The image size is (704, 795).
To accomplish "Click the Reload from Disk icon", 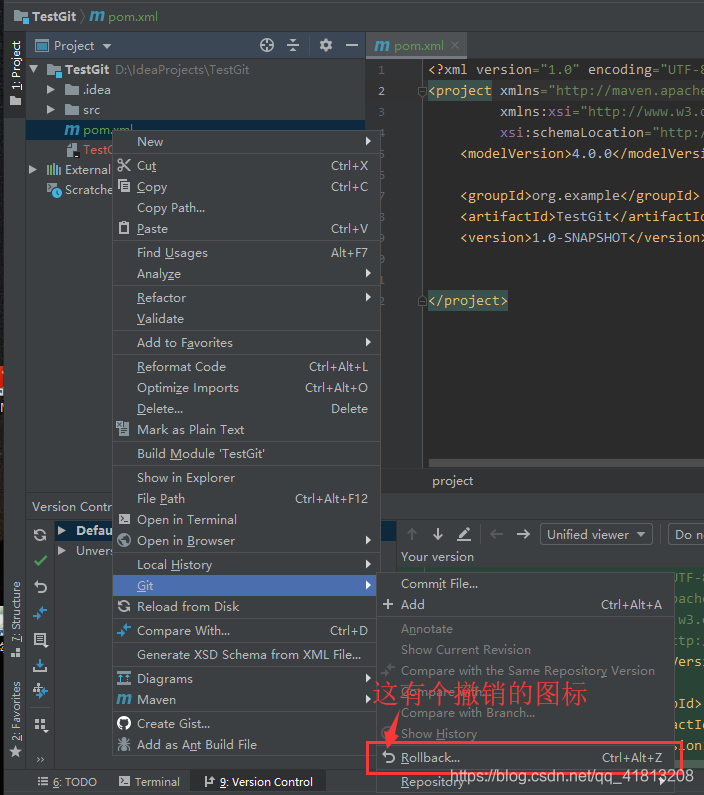I will pos(124,606).
